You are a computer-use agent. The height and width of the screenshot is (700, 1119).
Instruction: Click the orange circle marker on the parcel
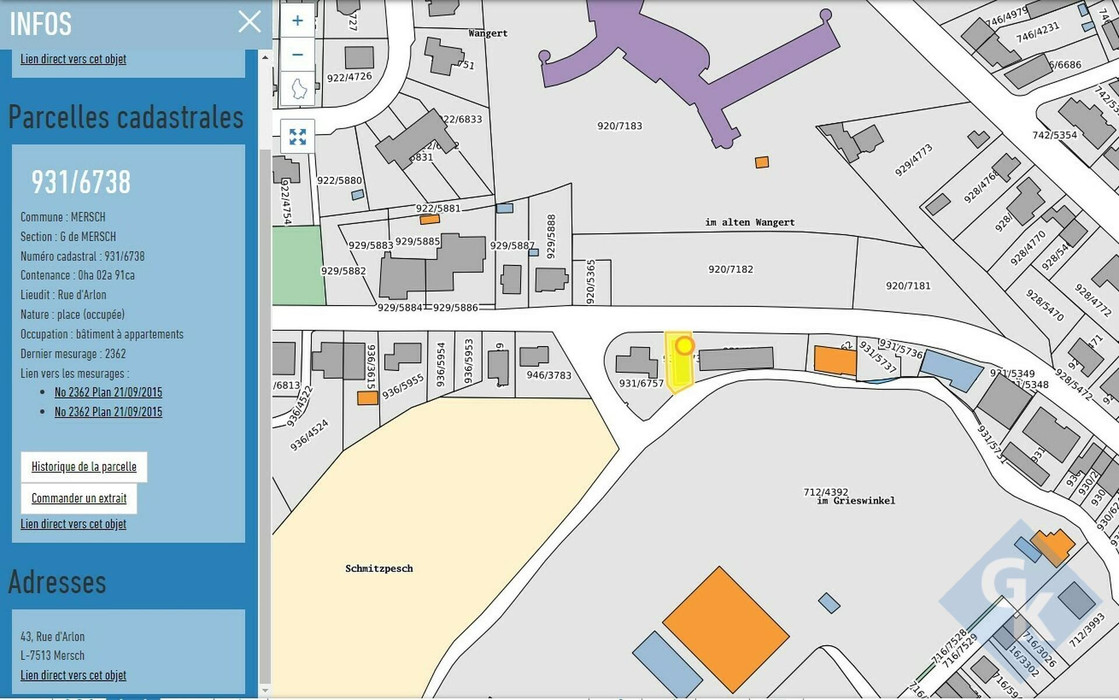click(685, 346)
